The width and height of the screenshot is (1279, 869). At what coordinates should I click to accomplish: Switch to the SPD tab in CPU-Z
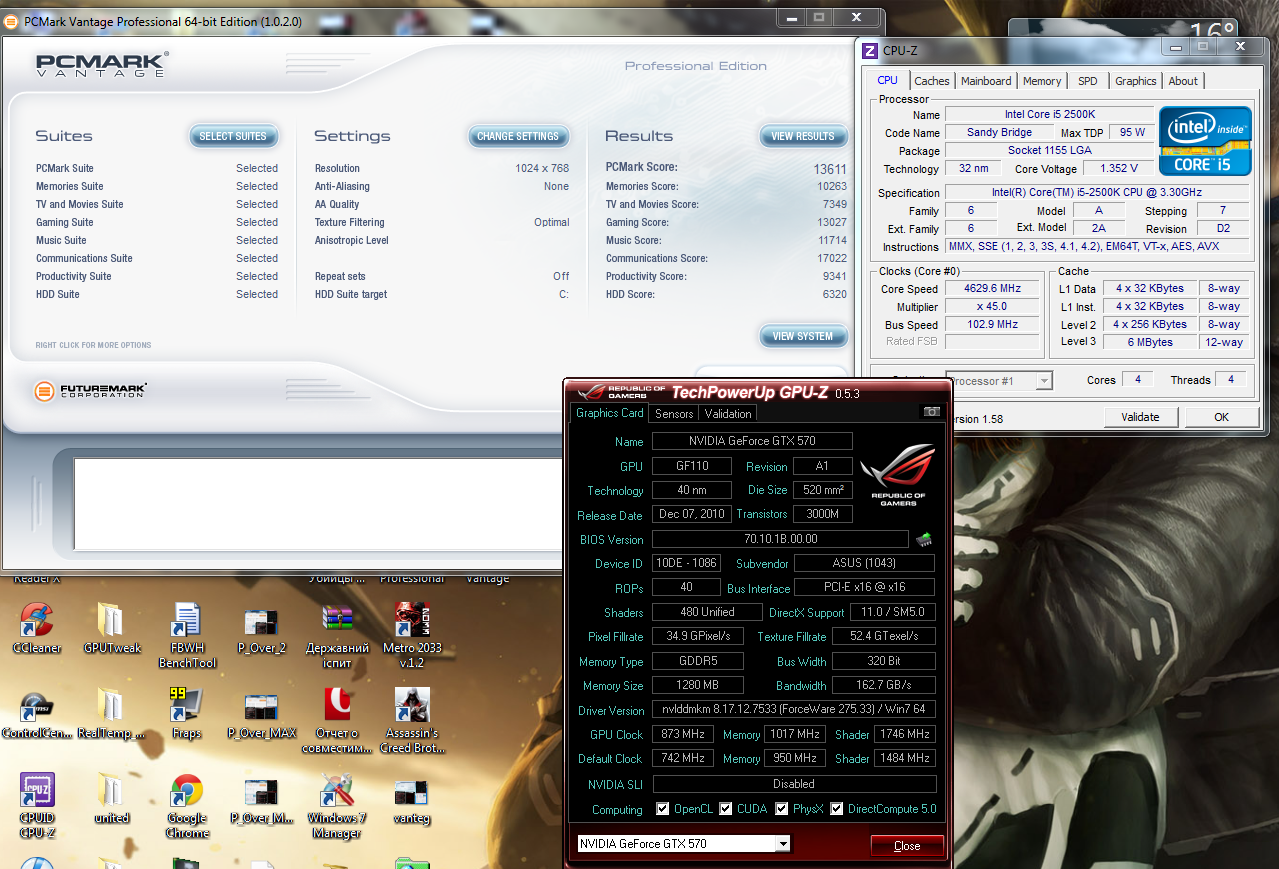coord(1087,81)
